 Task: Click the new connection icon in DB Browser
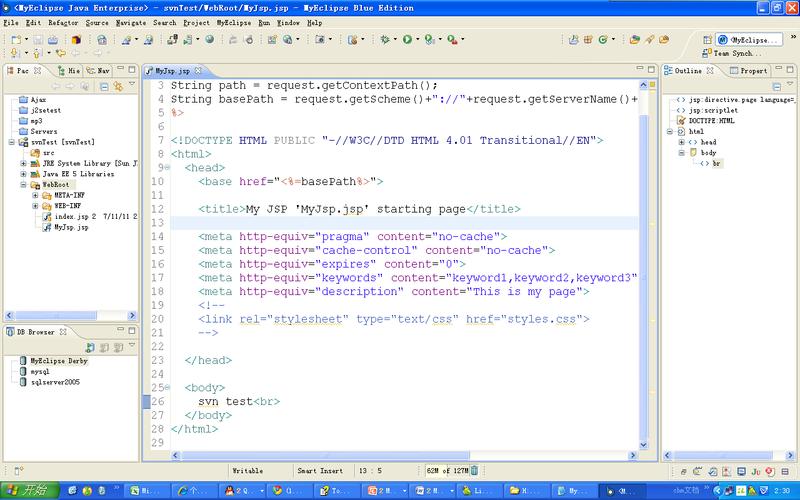(90, 346)
